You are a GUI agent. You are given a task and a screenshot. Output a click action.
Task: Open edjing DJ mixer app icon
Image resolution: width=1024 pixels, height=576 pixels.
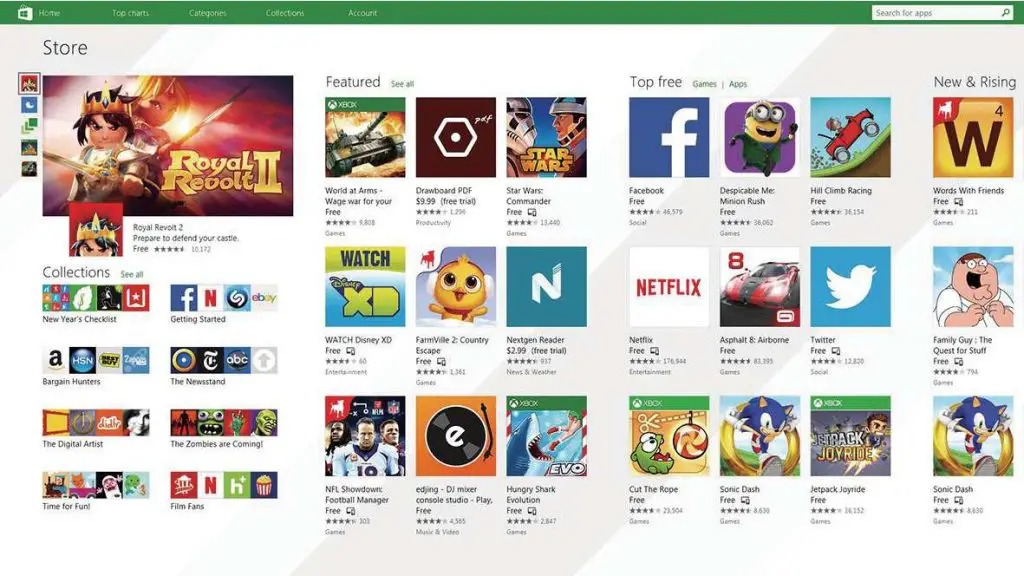455,436
